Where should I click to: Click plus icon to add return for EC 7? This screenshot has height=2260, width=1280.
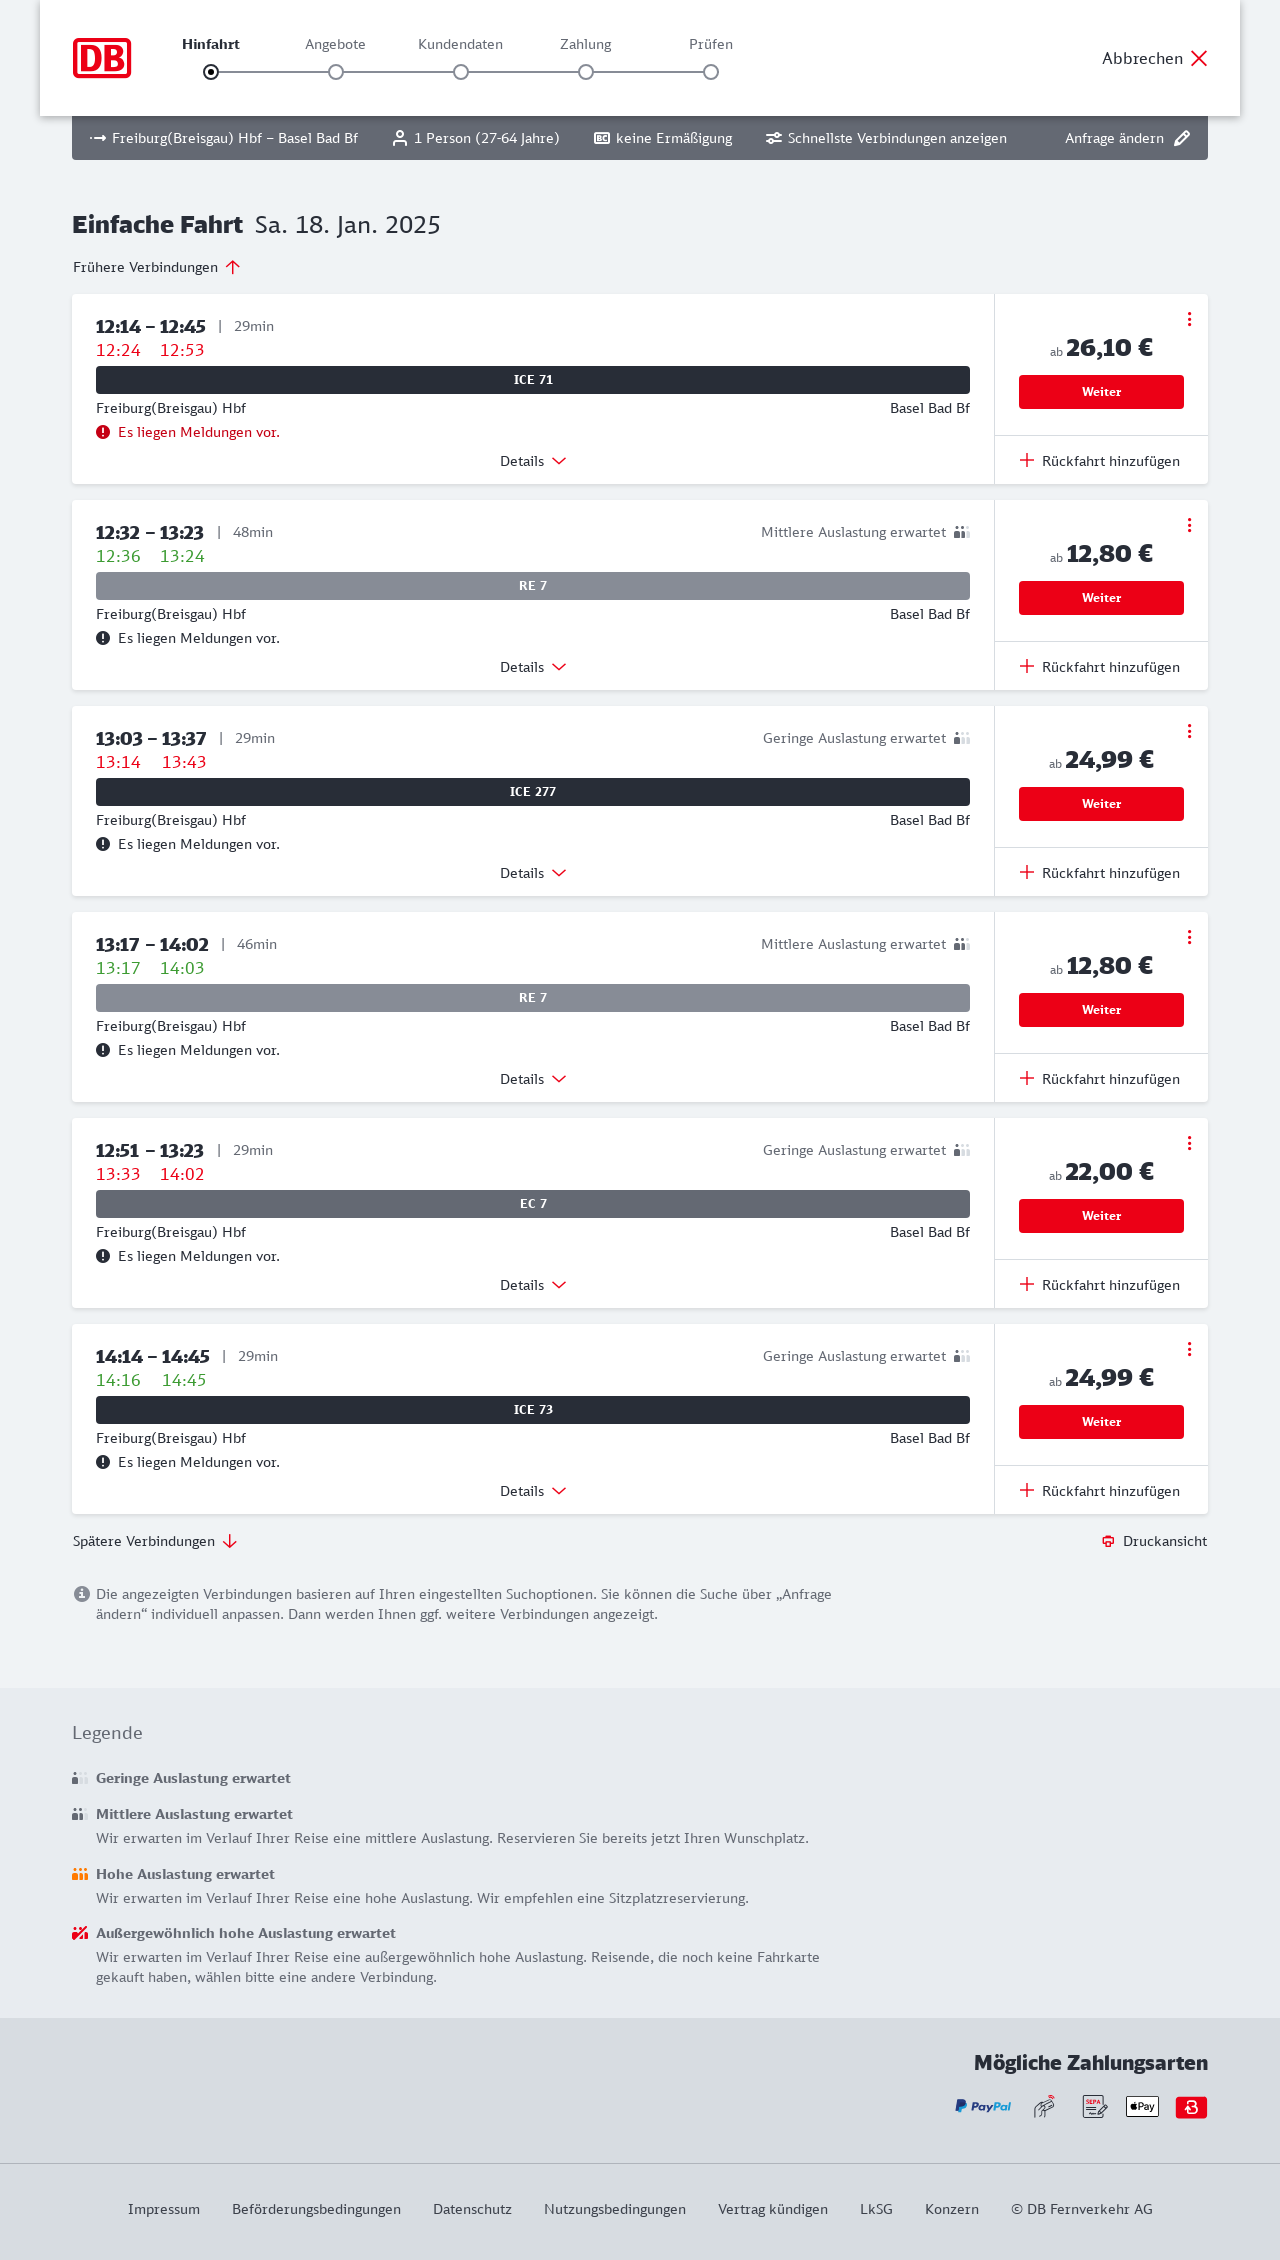[x=1027, y=1284]
